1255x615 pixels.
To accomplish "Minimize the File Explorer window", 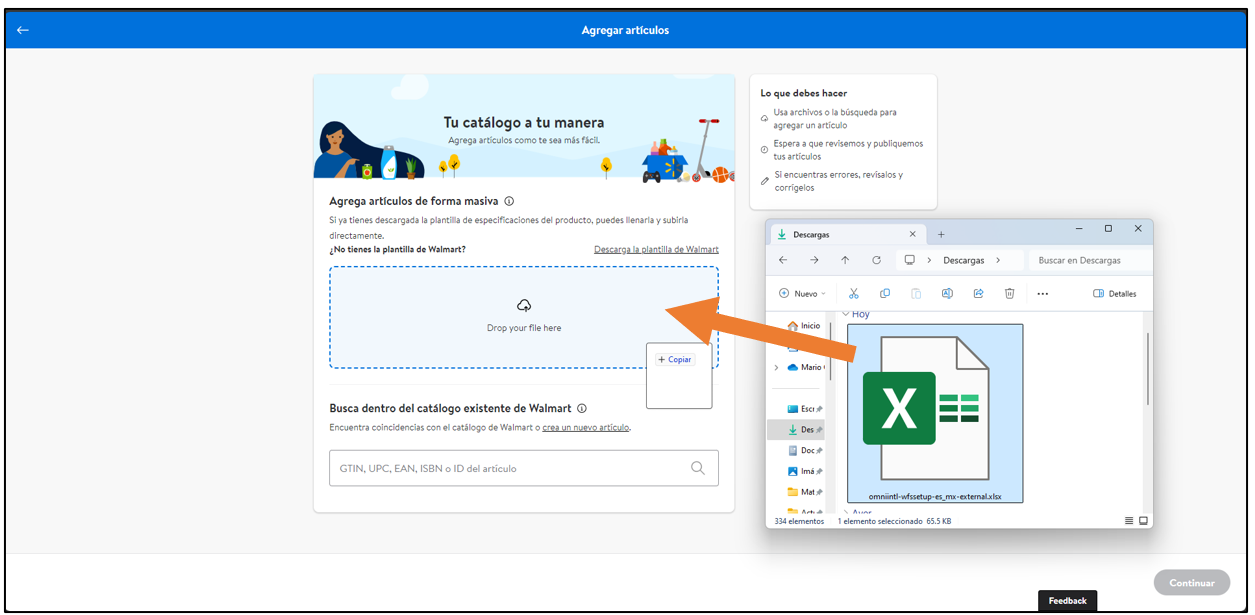I will click(1078, 229).
